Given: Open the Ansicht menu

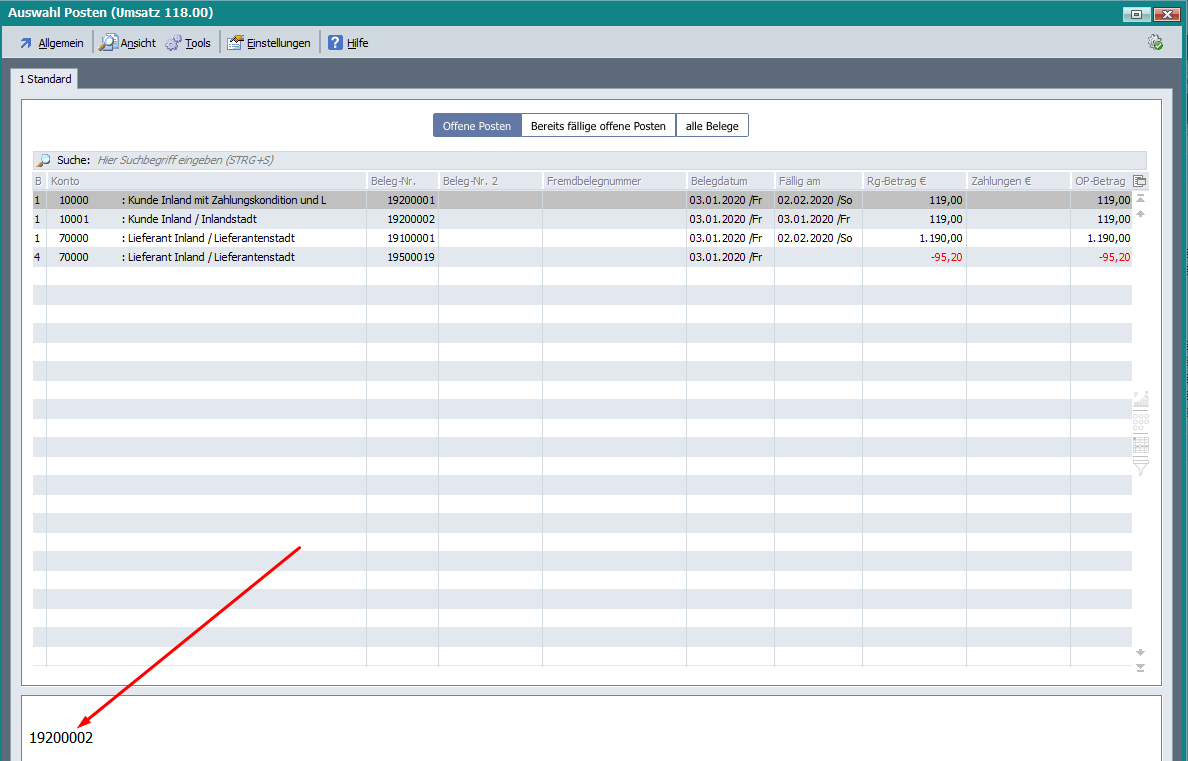Looking at the screenshot, I should [128, 43].
